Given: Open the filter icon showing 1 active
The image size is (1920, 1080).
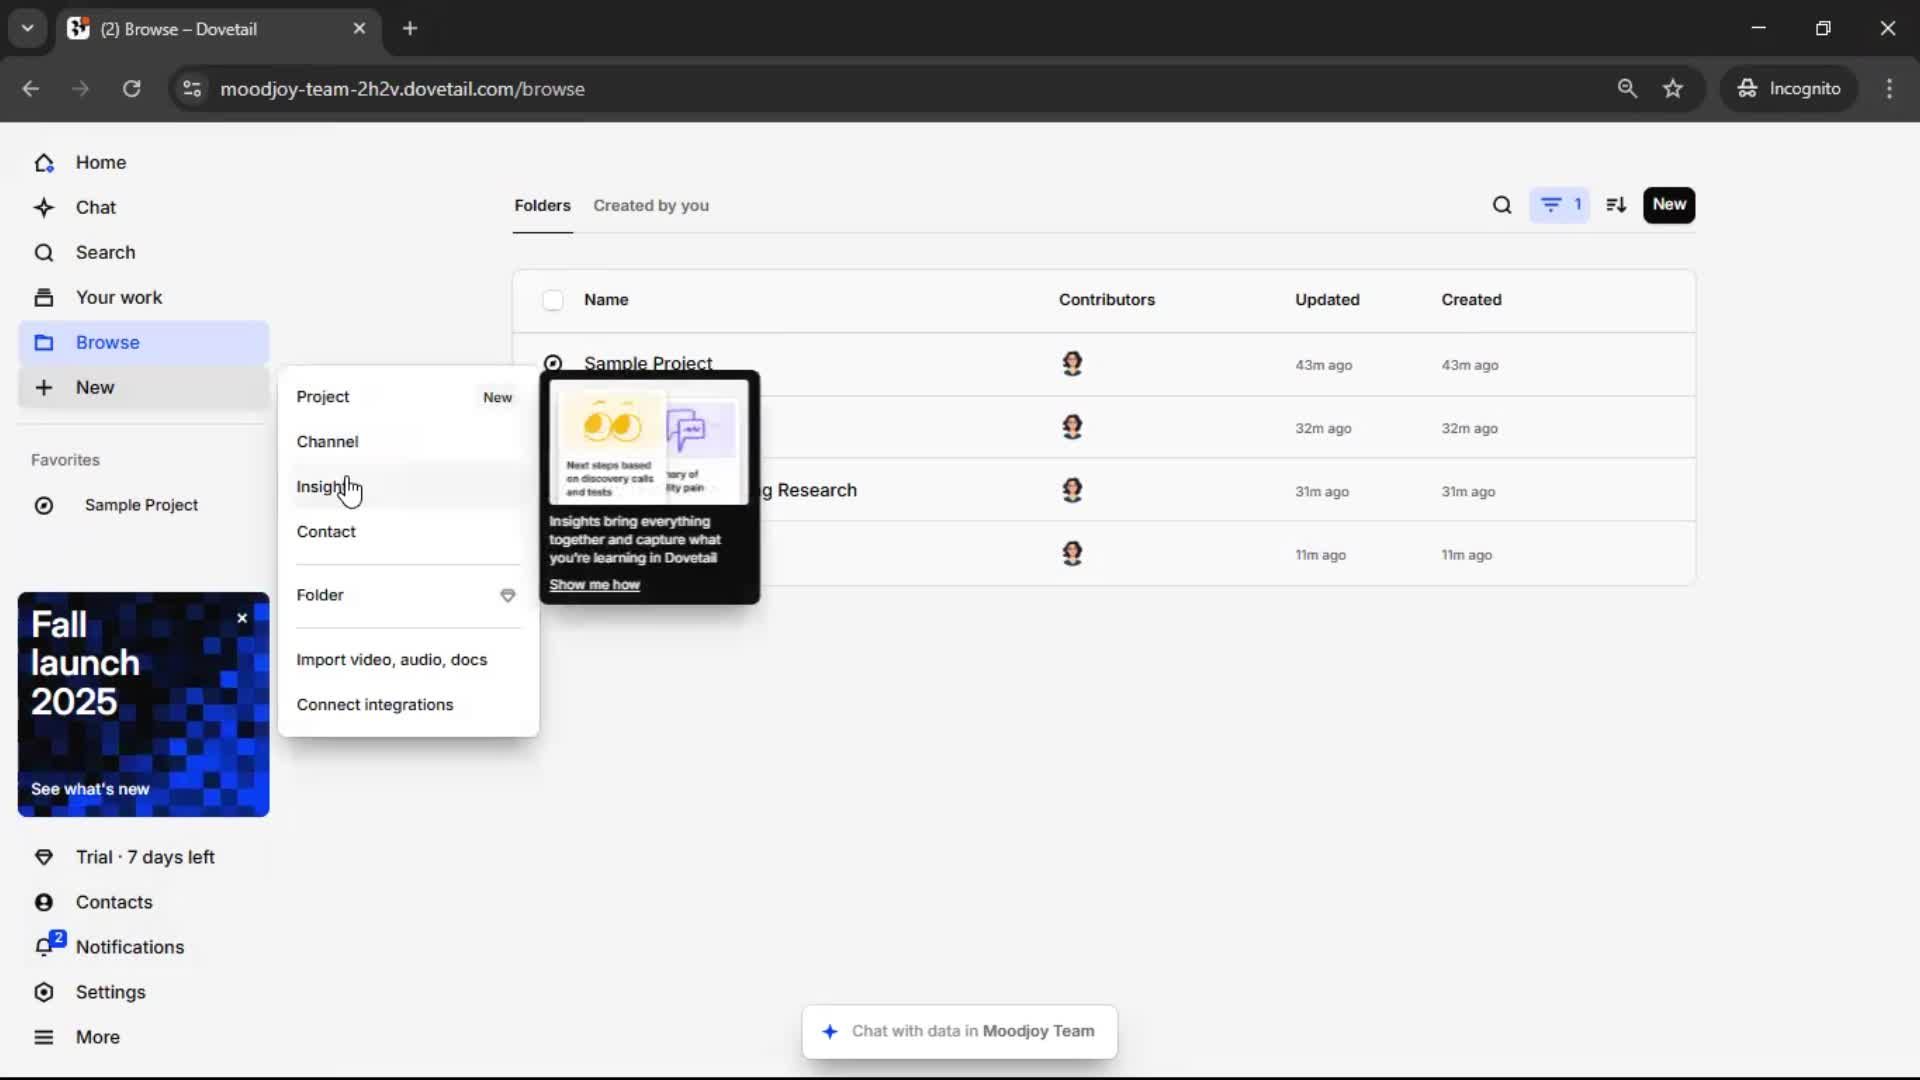Looking at the screenshot, I should 1559,205.
